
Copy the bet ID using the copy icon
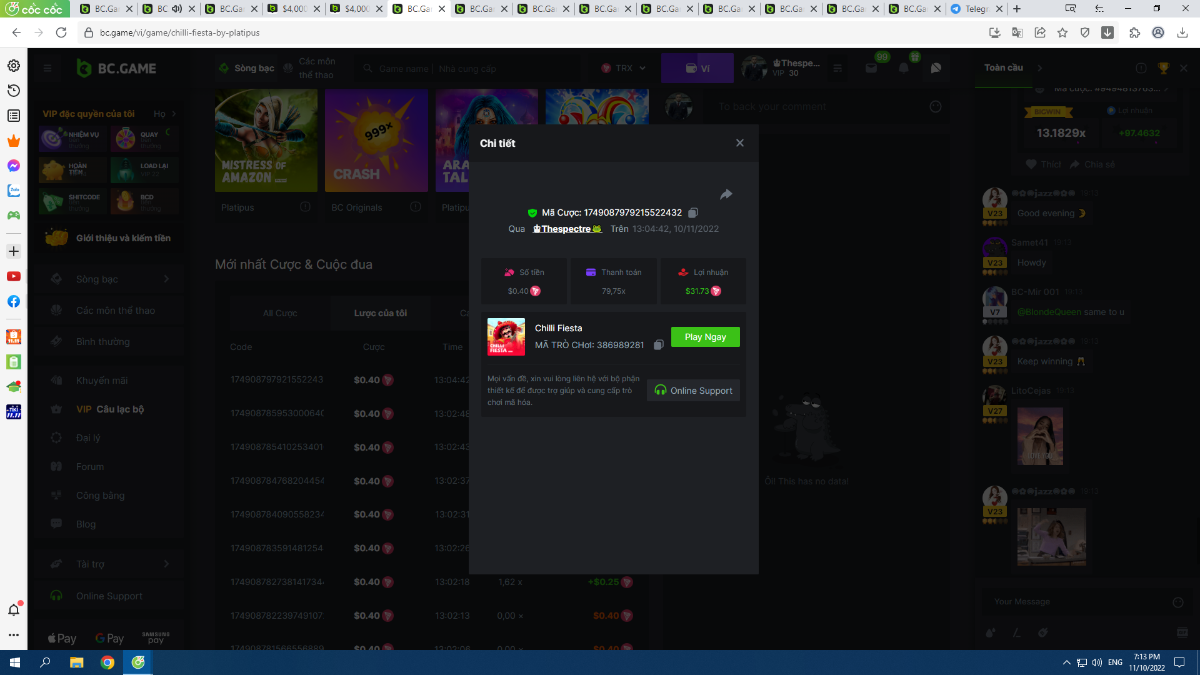(693, 213)
